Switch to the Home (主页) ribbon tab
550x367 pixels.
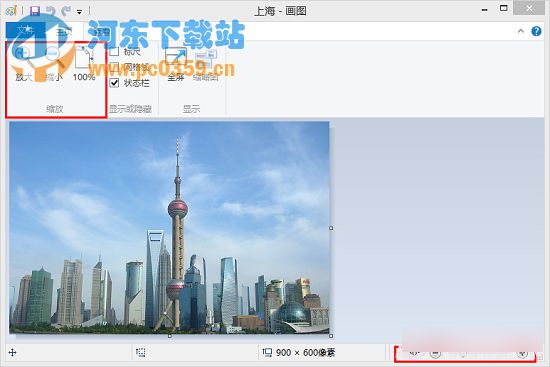[65, 31]
